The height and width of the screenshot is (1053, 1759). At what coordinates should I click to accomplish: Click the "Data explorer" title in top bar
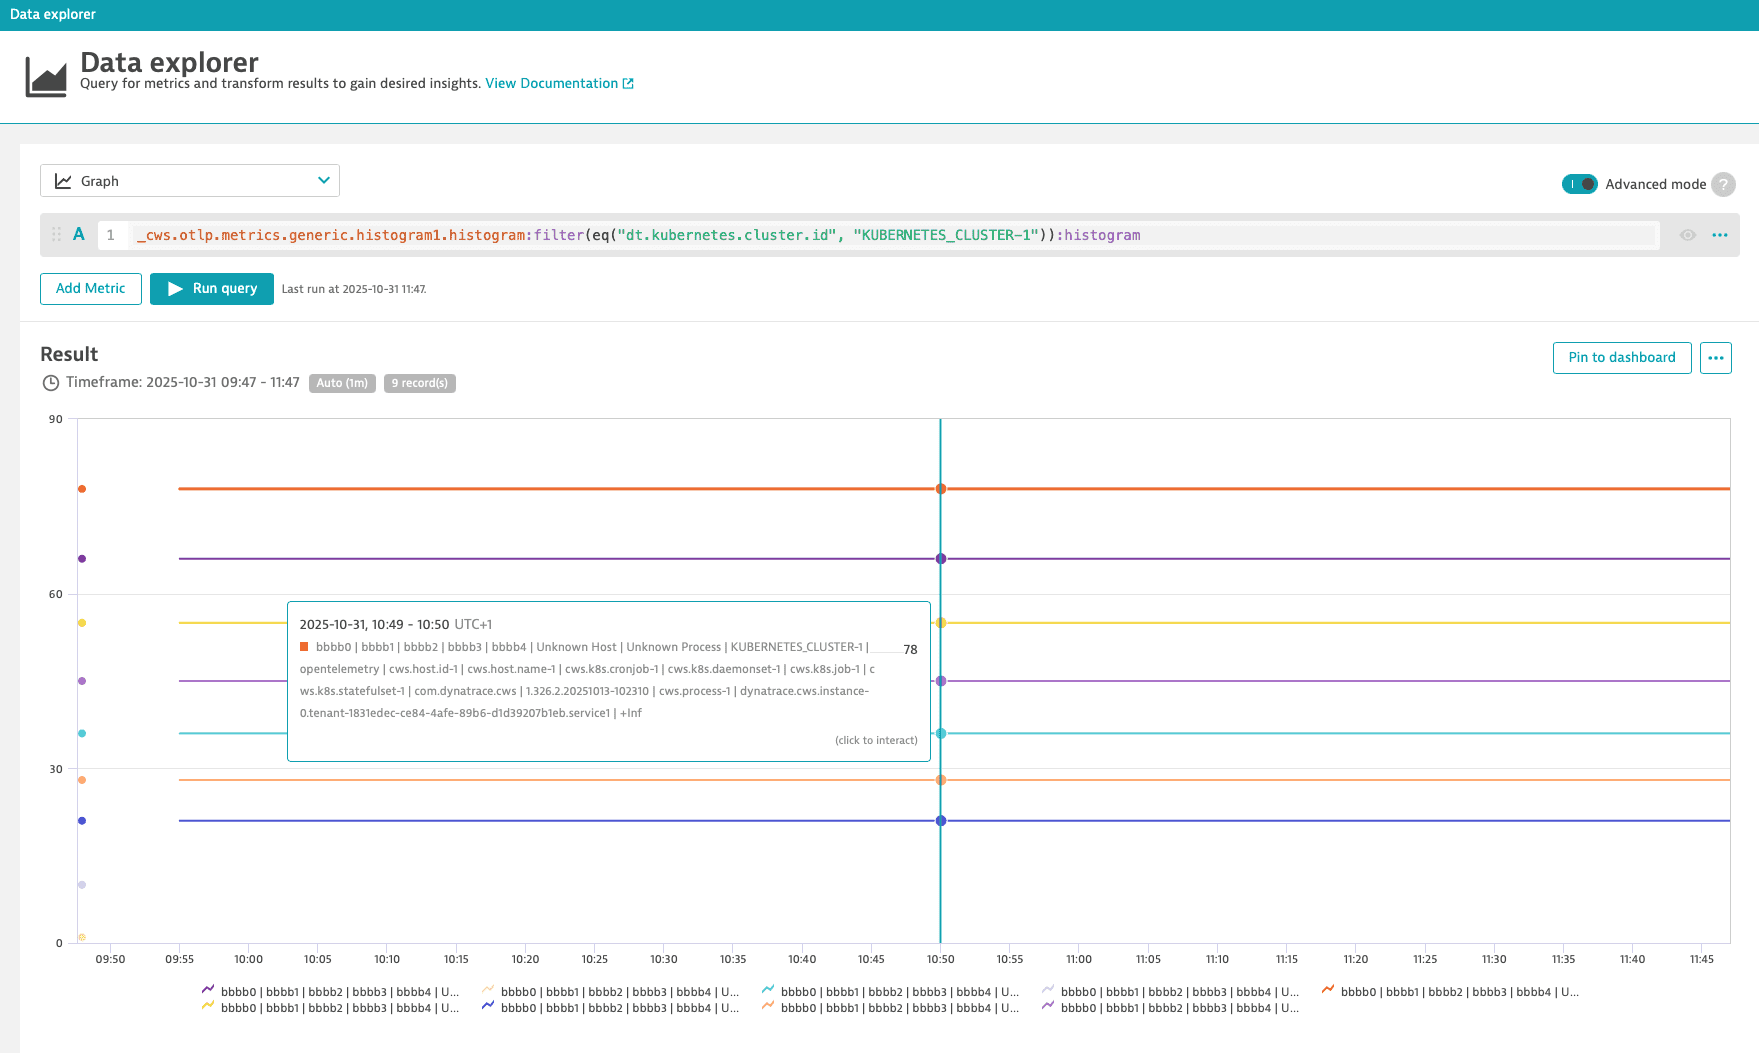(53, 14)
